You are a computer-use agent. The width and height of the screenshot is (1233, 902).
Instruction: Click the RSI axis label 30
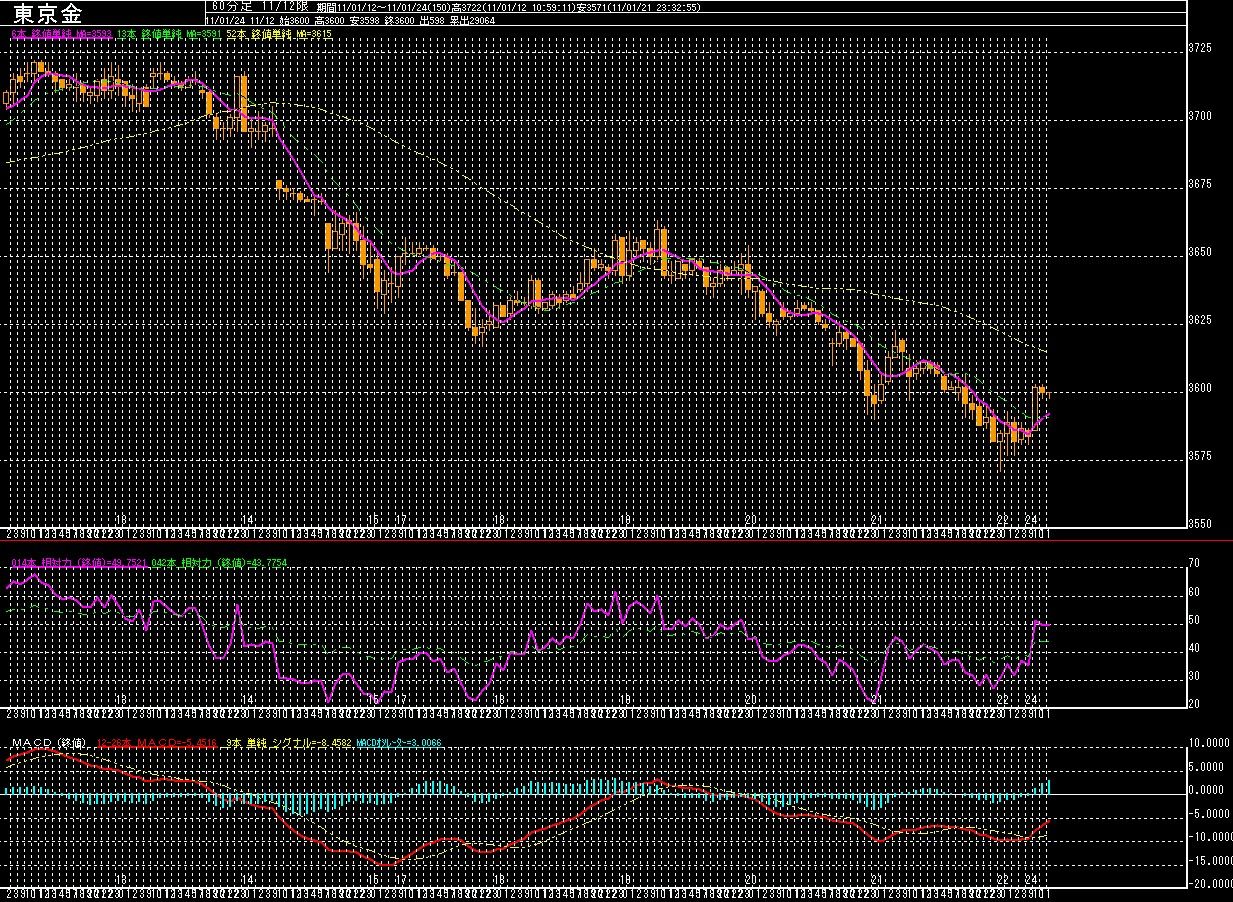point(1193,676)
